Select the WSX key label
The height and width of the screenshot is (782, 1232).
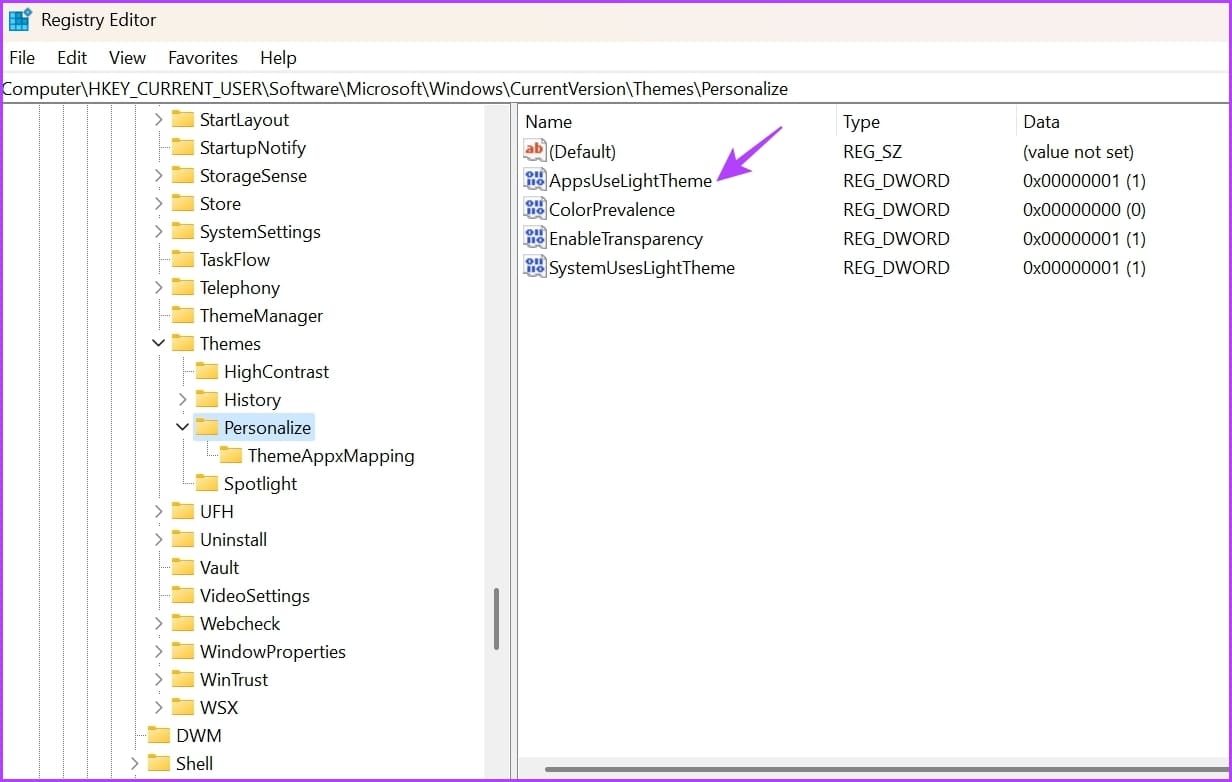[x=219, y=707]
